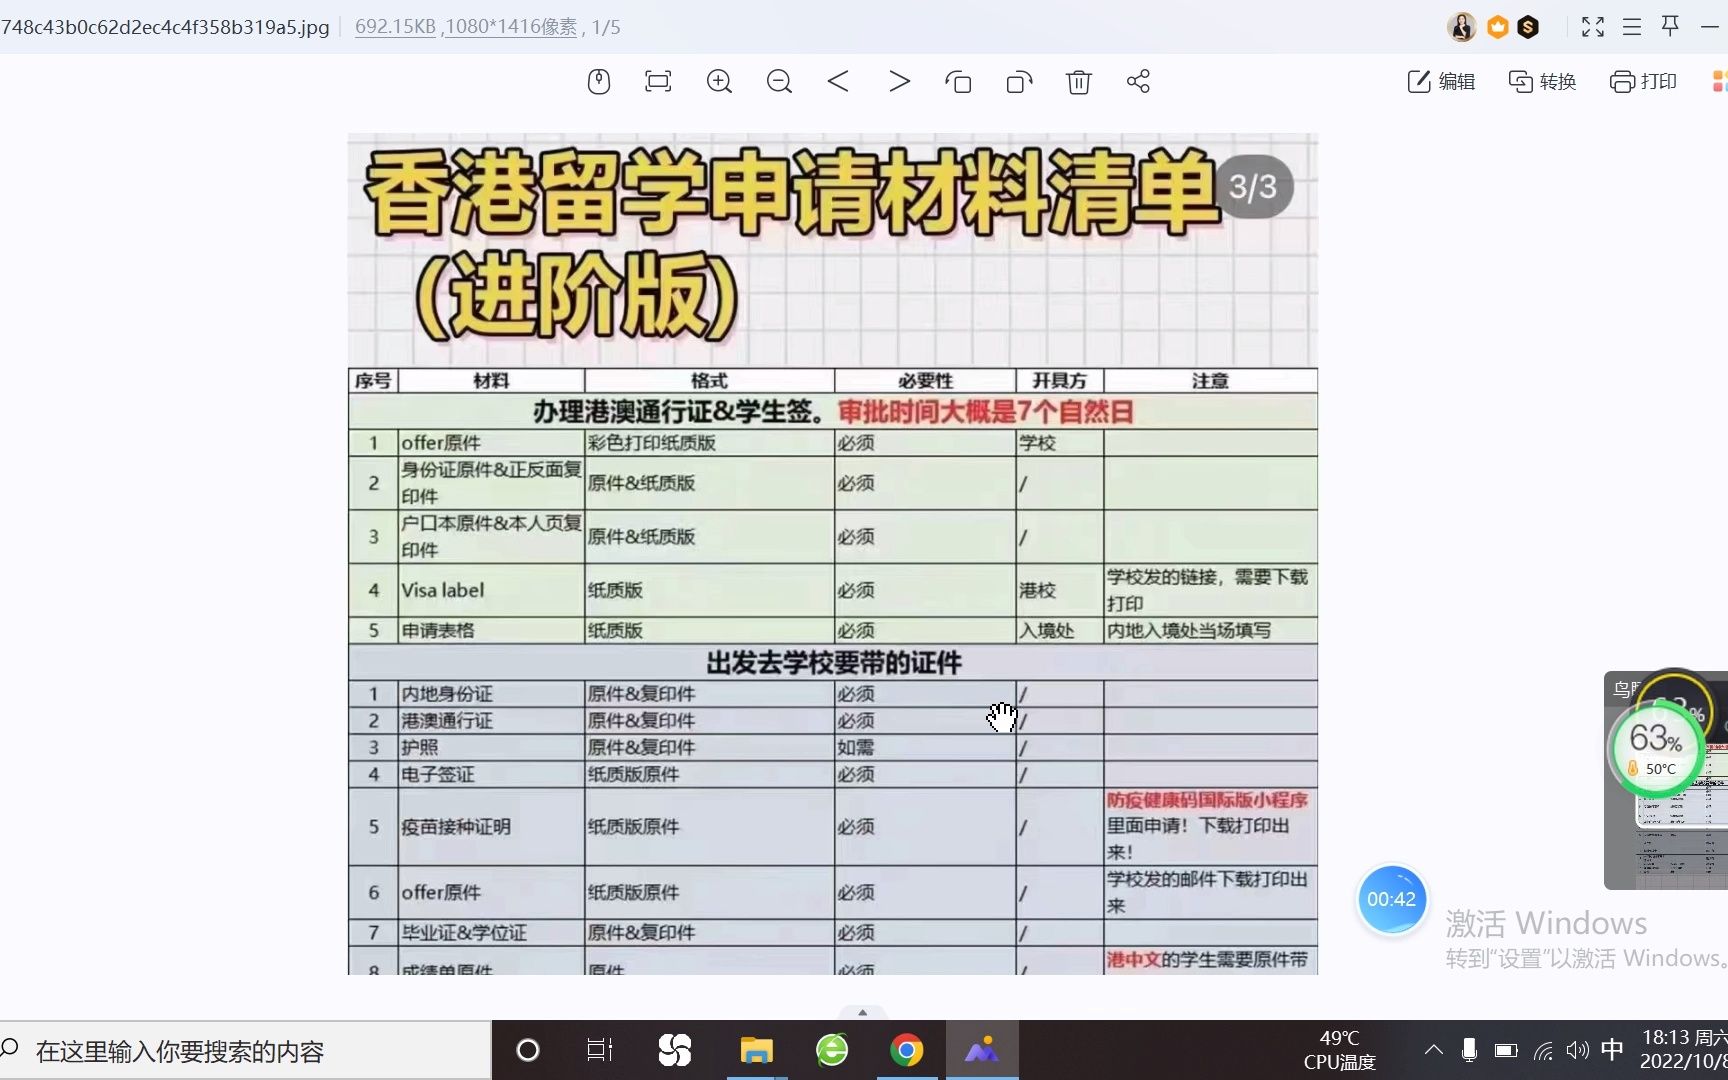Zoom out of the image
The image size is (1728, 1080).
tap(779, 81)
